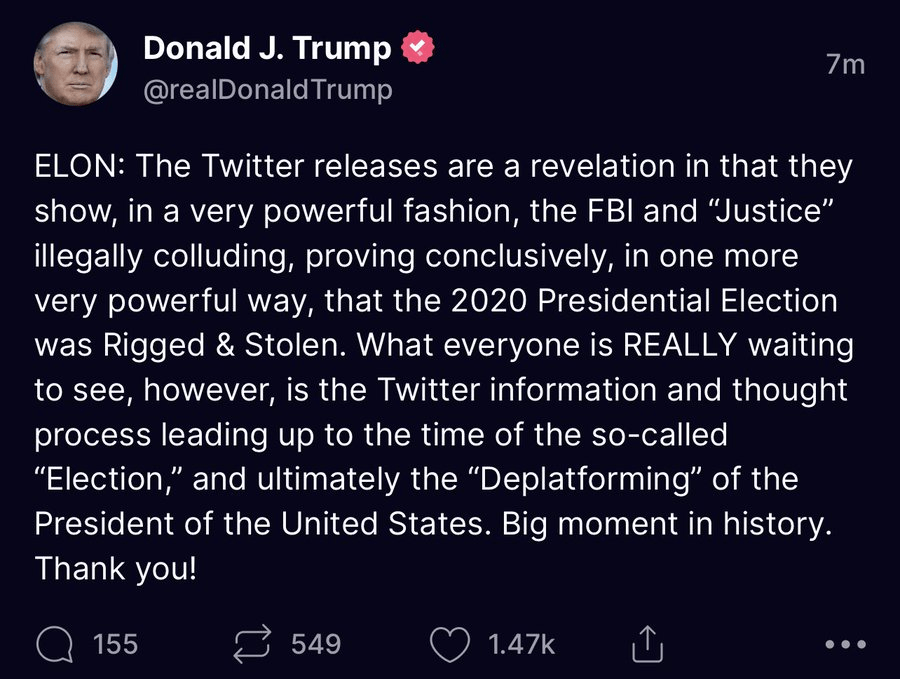The image size is (900, 679).
Task: Open the three-dot more options menu
Action: pos(844,645)
